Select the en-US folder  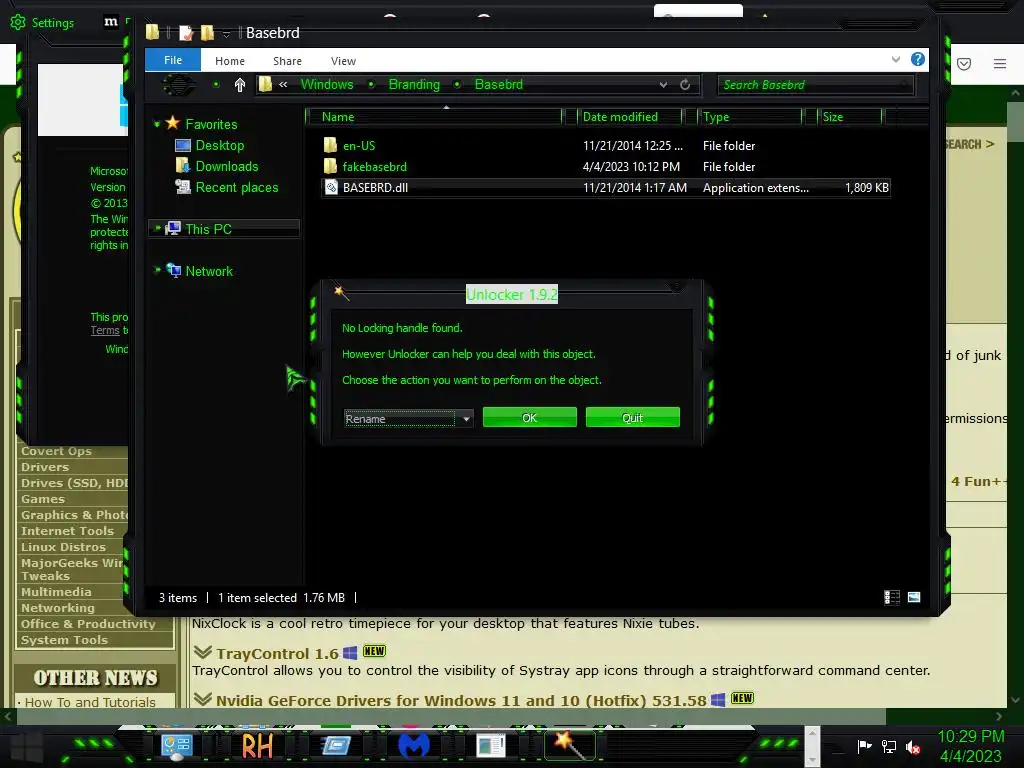pos(359,146)
